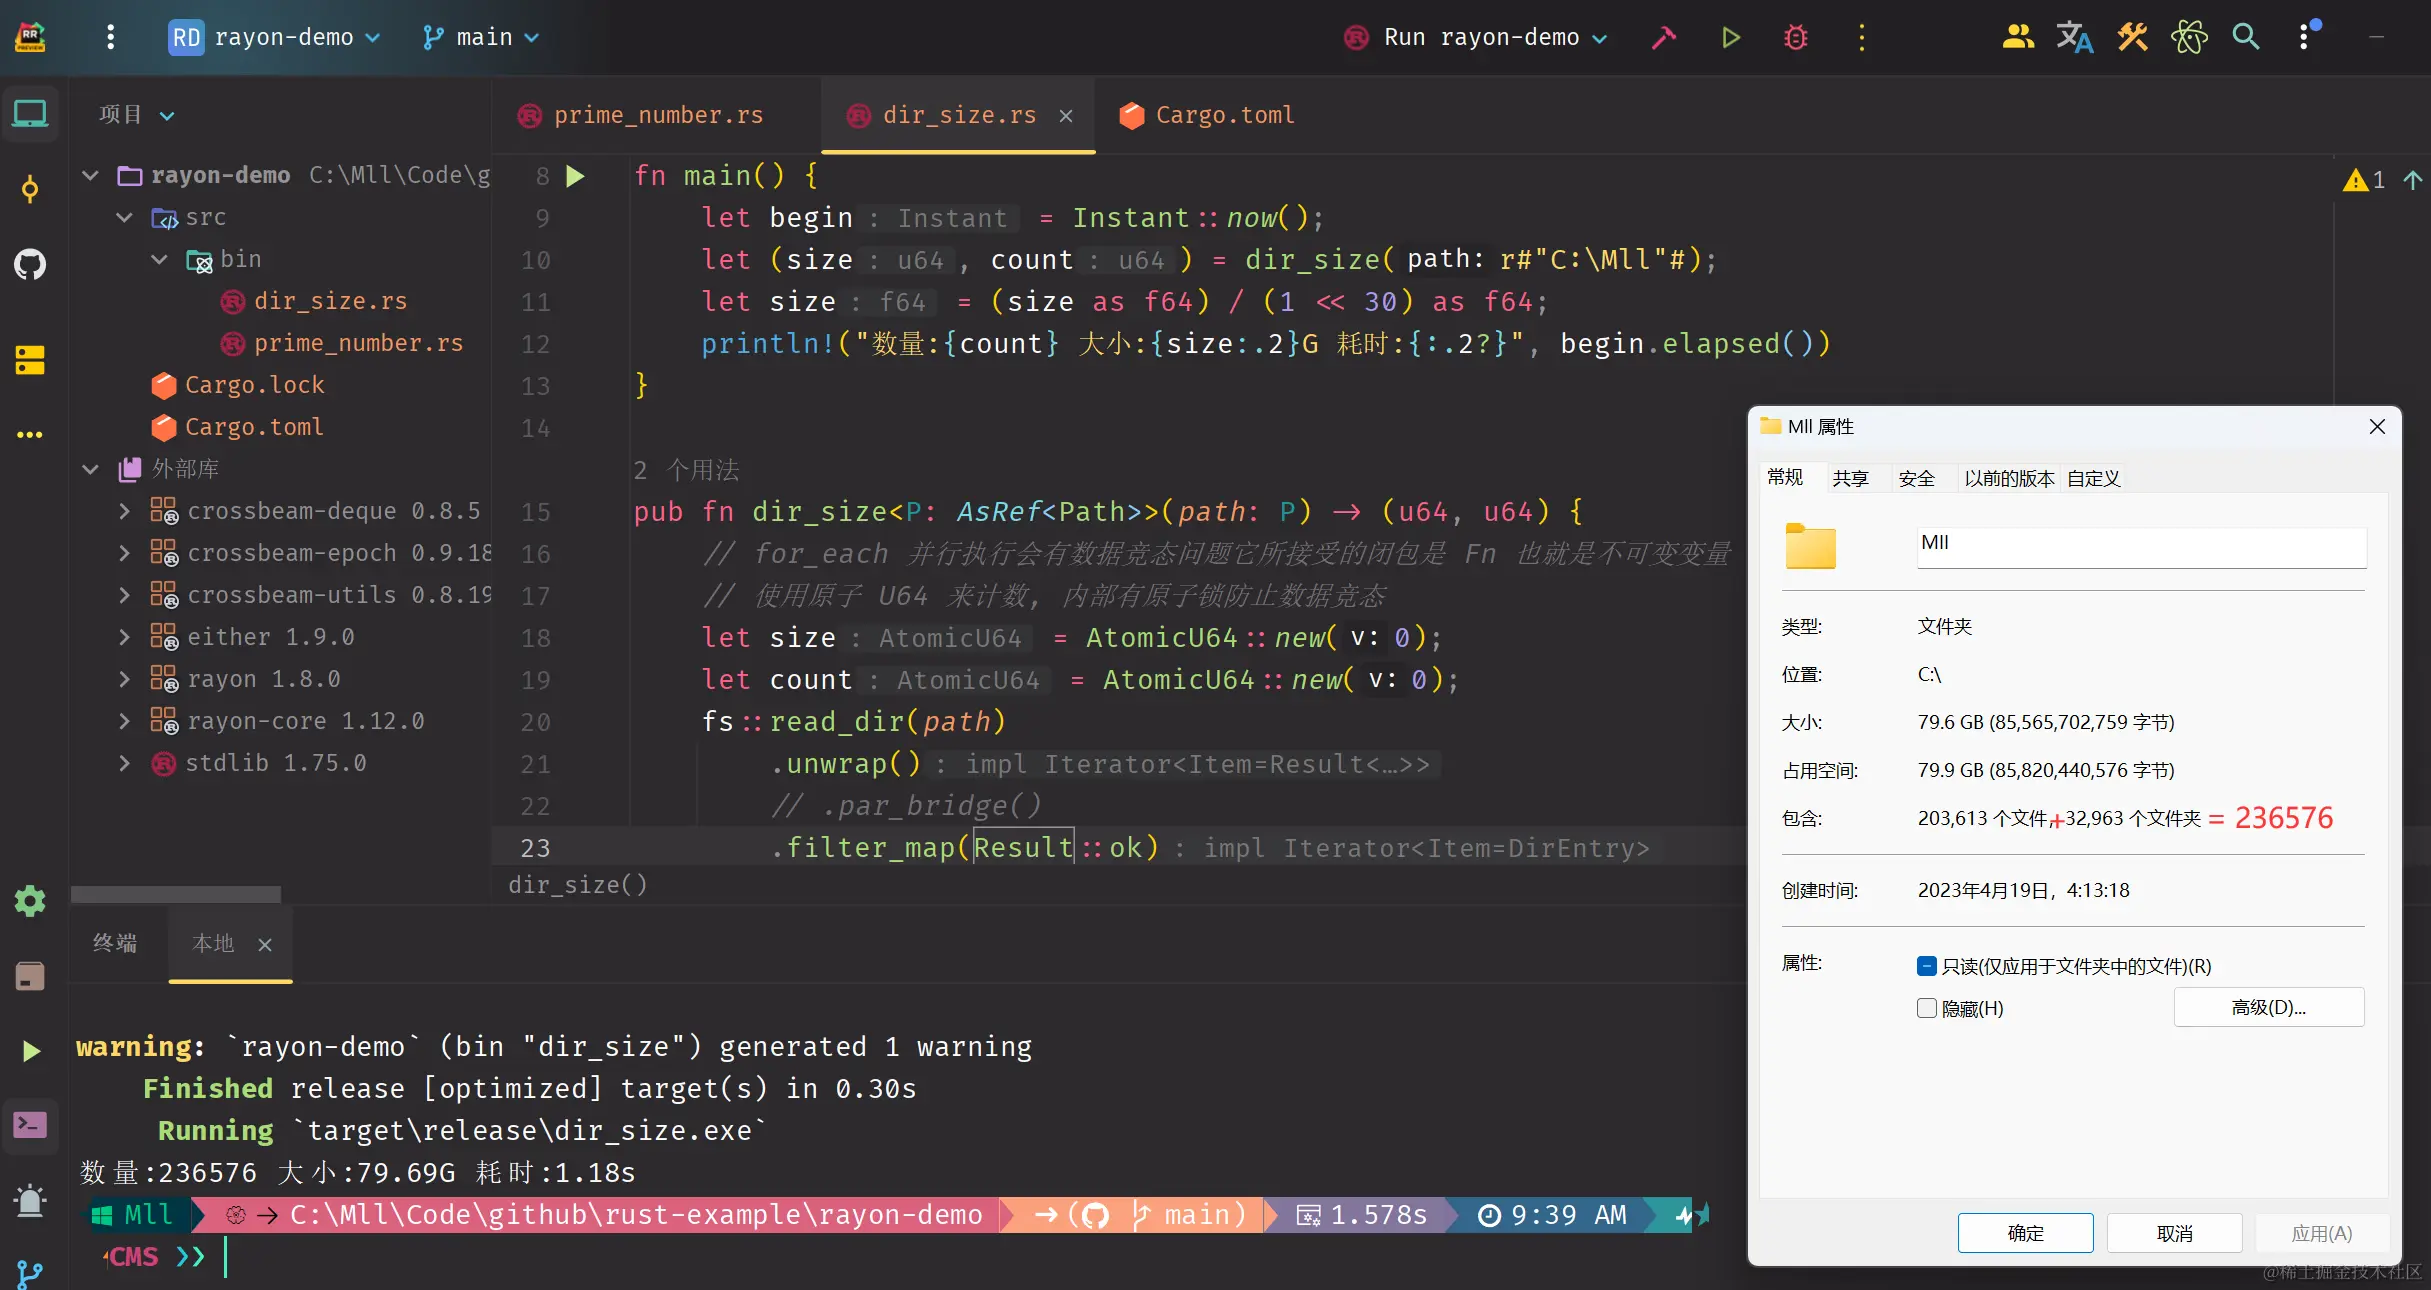Open the GitHub tool window
Viewport: 2431px width, 1290px height.
[x=30, y=265]
